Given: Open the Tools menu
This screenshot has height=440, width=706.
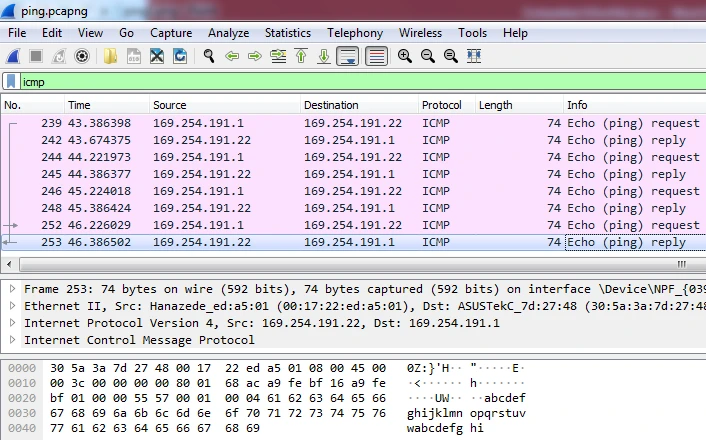Looking at the screenshot, I should pyautogui.click(x=472, y=33).
